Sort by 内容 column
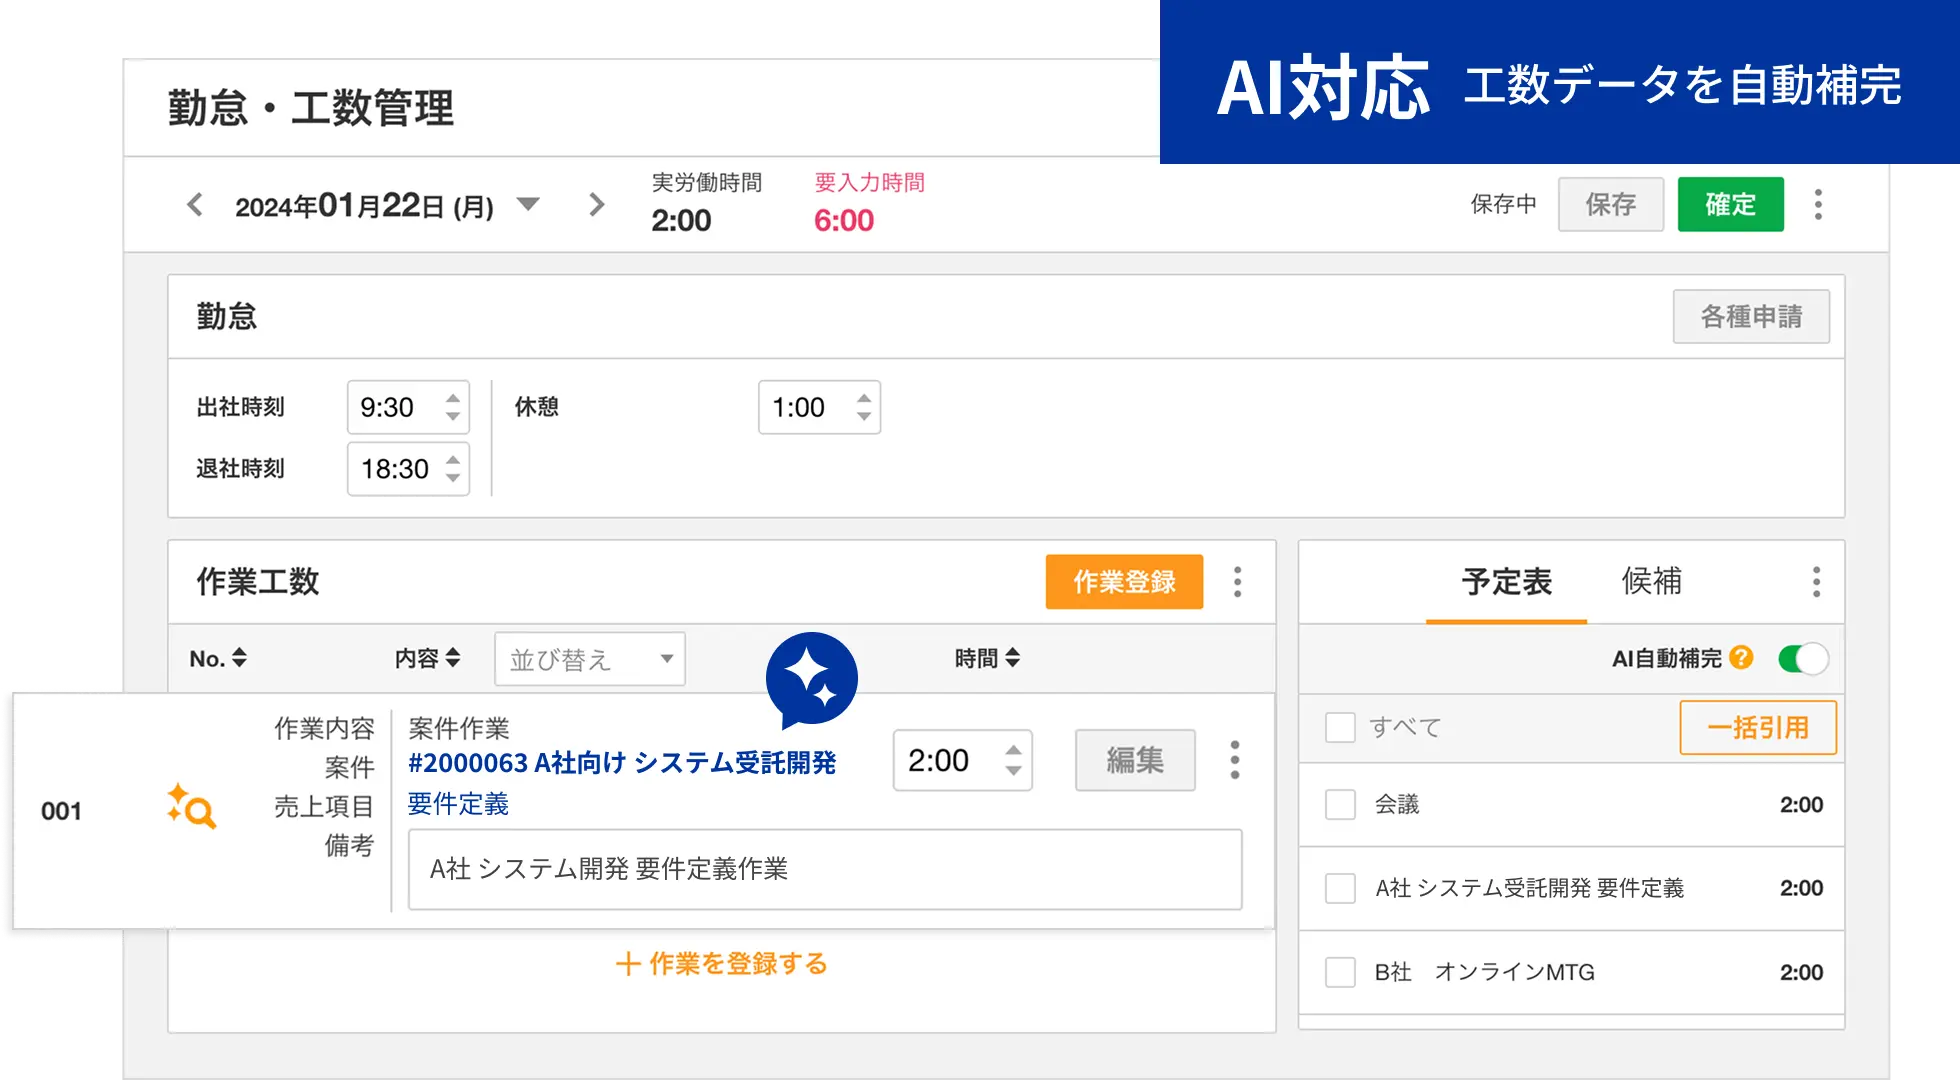1960x1080 pixels. coord(427,659)
